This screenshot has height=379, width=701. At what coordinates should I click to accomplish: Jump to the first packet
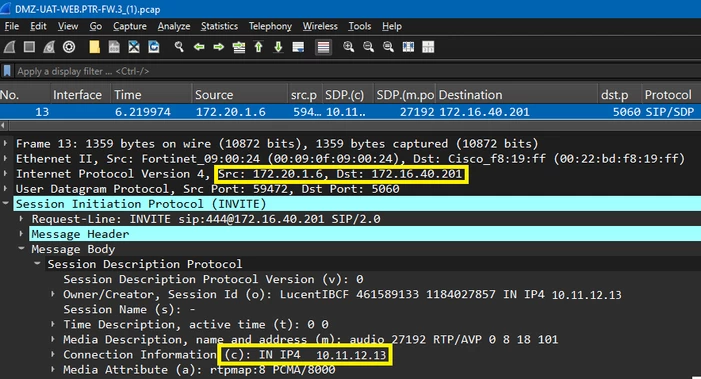pyautogui.click(x=258, y=47)
